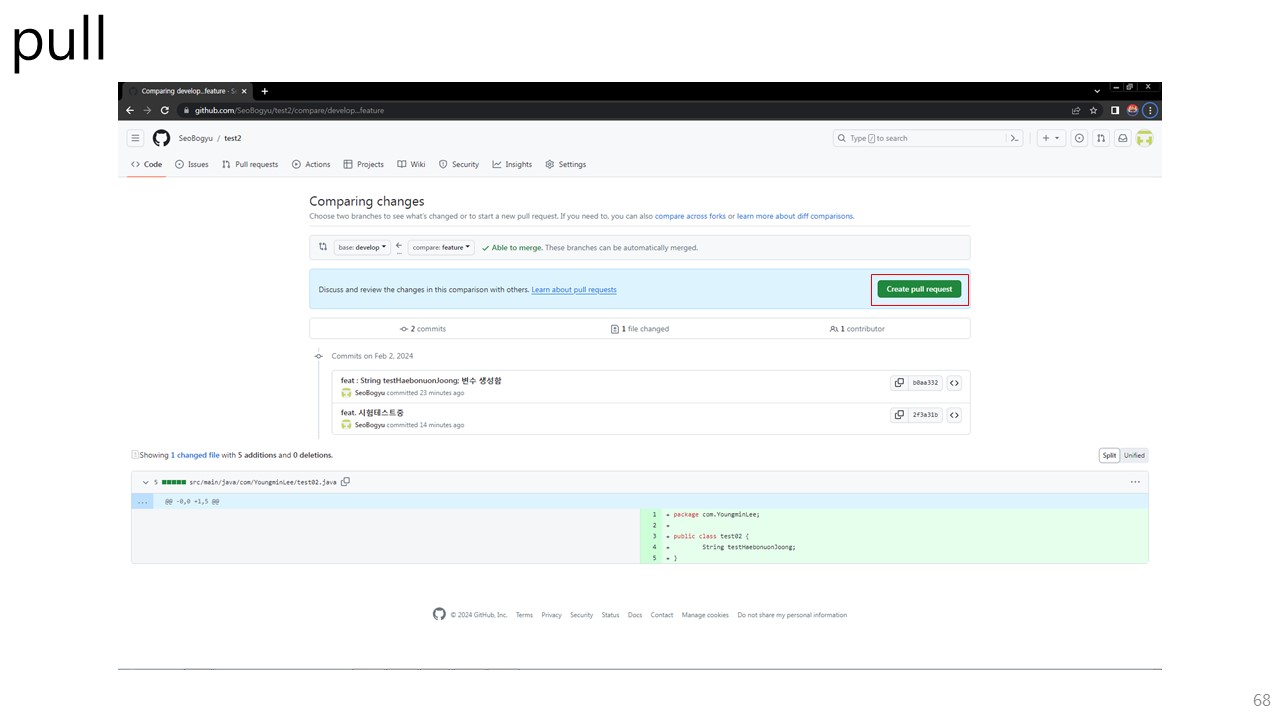Click the browser address bar URL
Viewport: 1280px width, 720px height.
coord(289,110)
